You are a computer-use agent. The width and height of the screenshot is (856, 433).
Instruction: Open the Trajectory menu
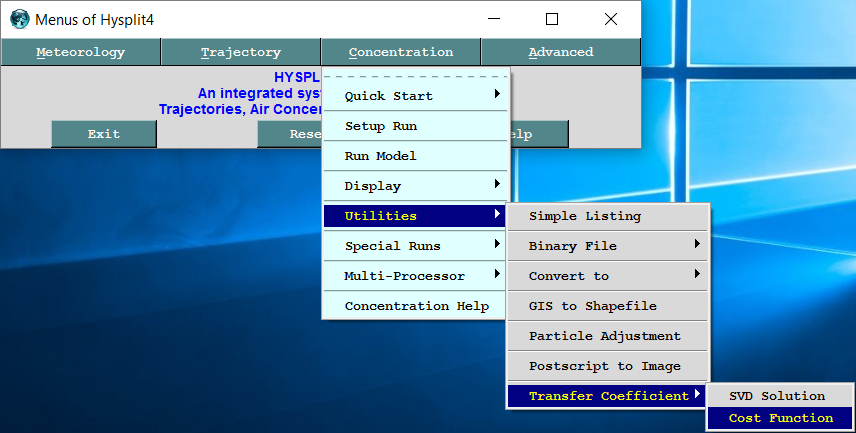(240, 52)
